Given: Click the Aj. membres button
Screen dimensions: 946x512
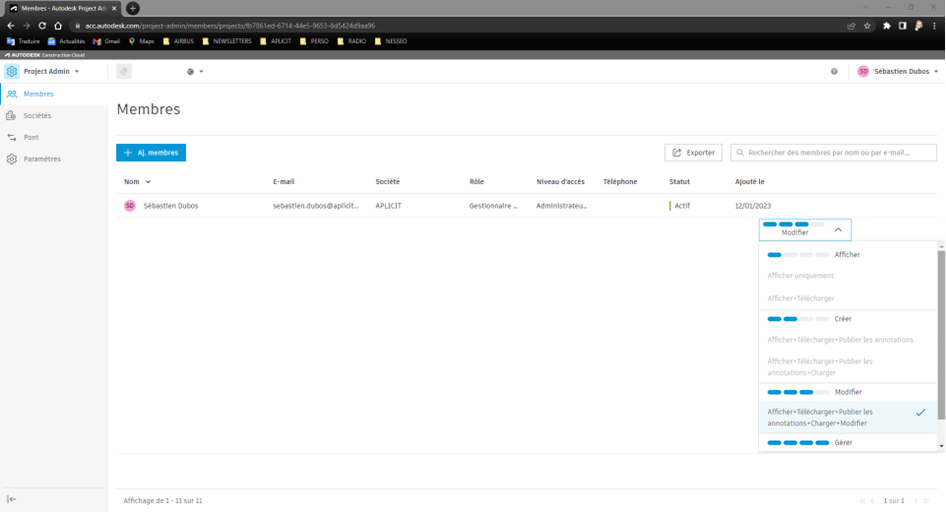Looking at the screenshot, I should 151,153.
